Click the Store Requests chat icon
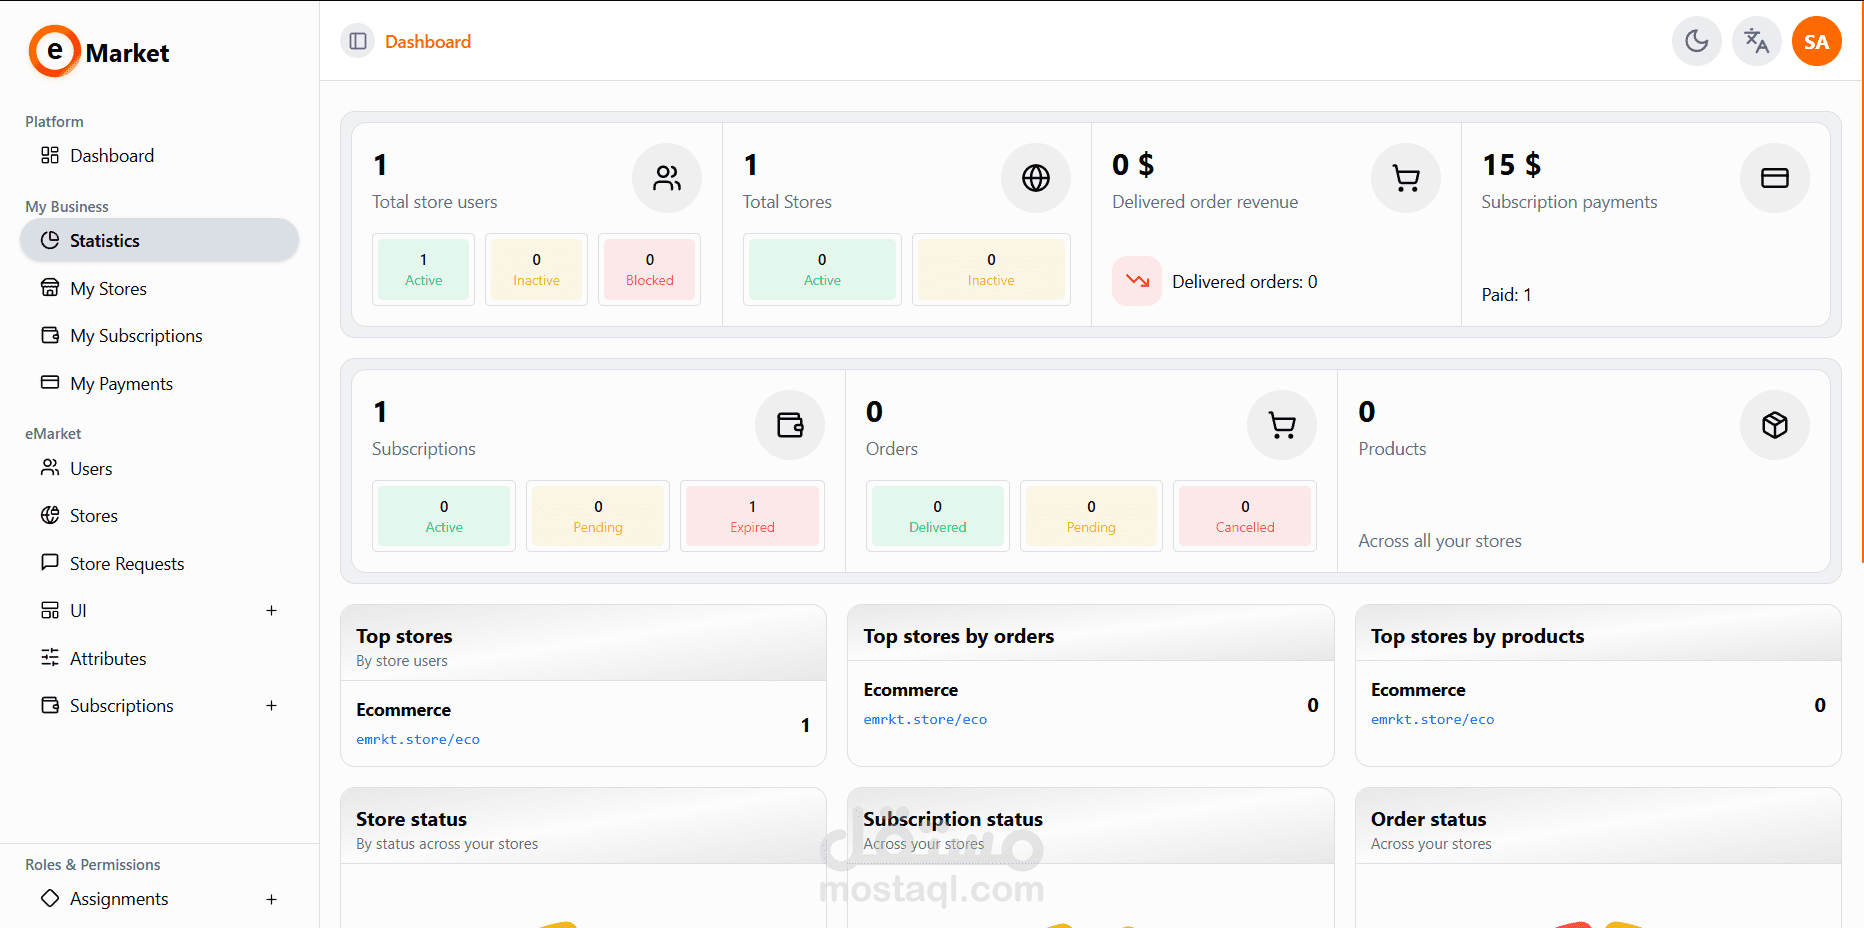 50,563
